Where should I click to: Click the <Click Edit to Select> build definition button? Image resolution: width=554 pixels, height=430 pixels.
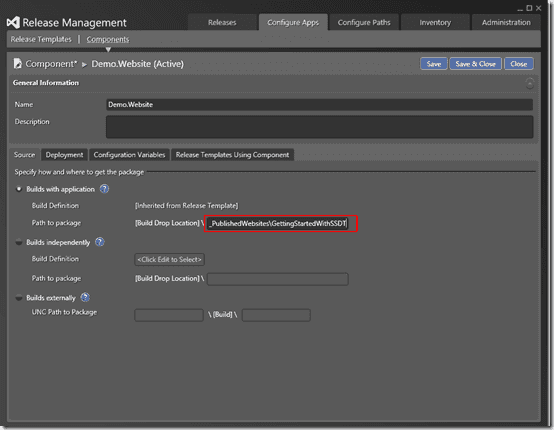click(169, 259)
